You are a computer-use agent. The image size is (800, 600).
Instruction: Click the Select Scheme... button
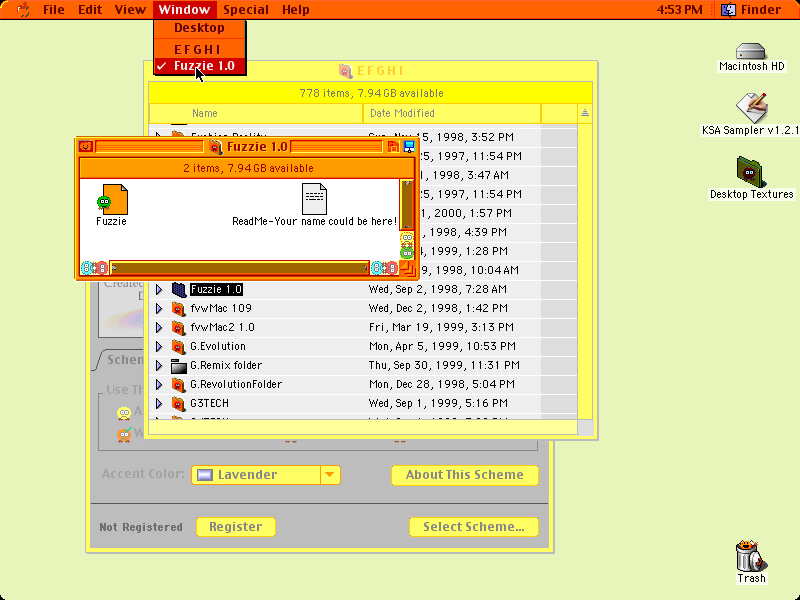pyautogui.click(x=473, y=527)
